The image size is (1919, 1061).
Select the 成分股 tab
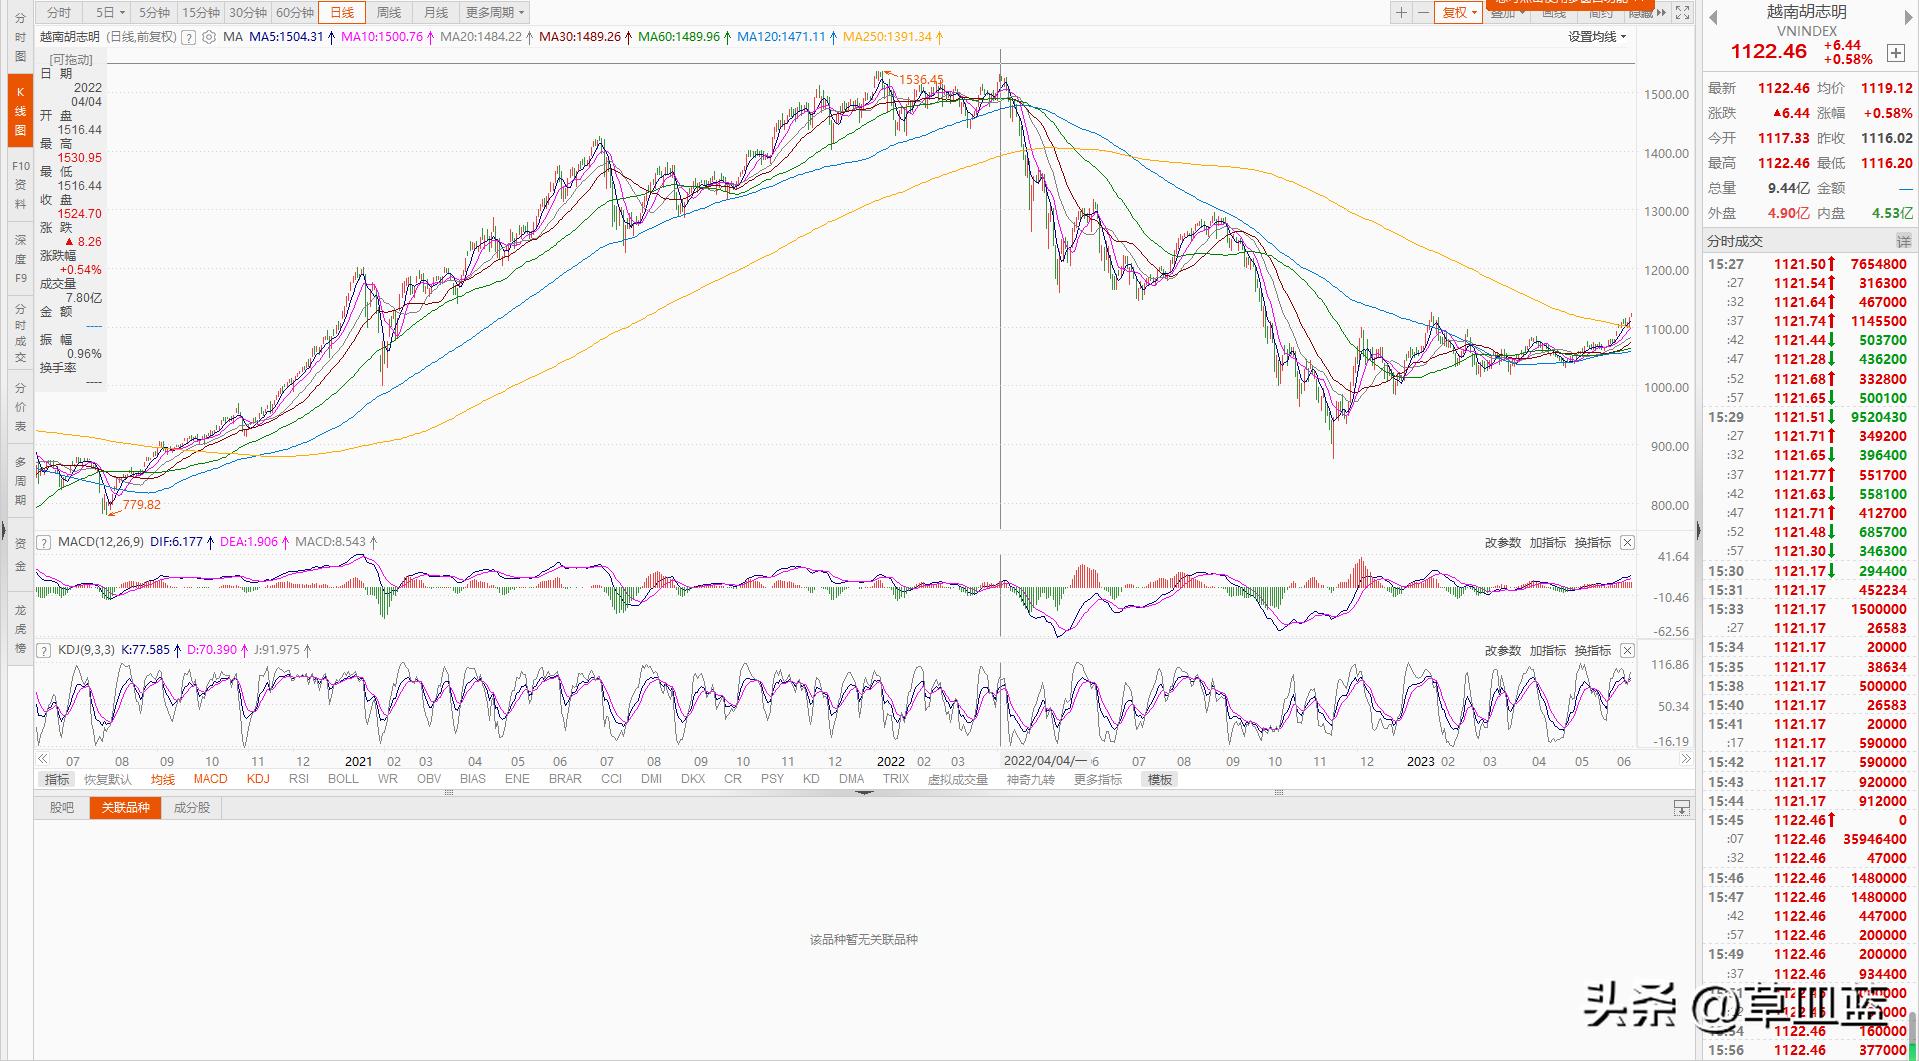(192, 808)
